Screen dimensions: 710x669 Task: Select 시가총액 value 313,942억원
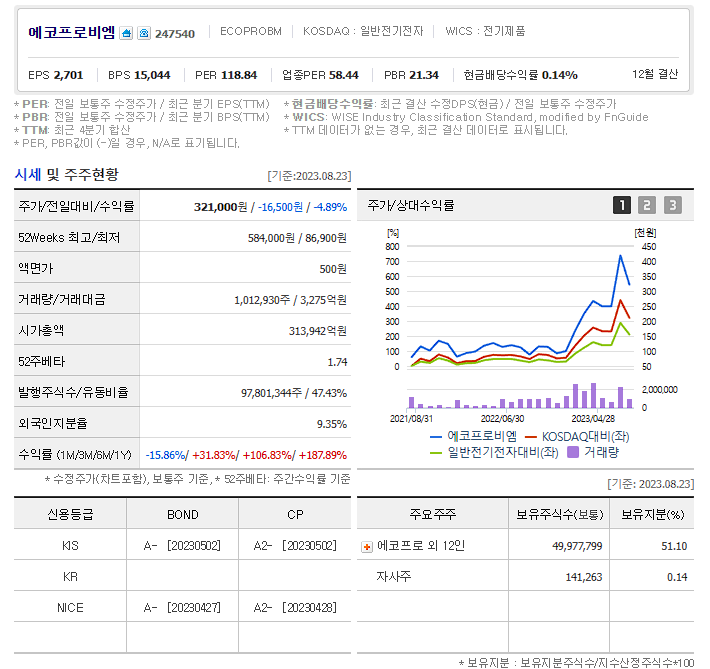[x=318, y=331]
